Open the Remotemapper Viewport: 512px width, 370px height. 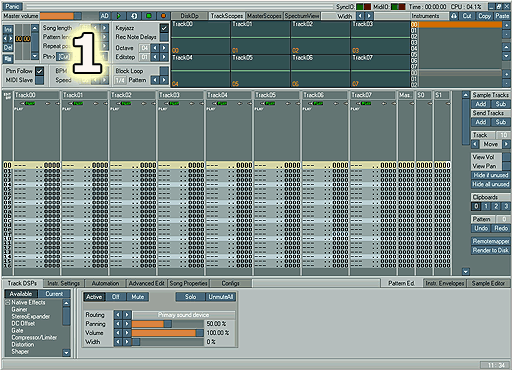pyautogui.click(x=491, y=241)
